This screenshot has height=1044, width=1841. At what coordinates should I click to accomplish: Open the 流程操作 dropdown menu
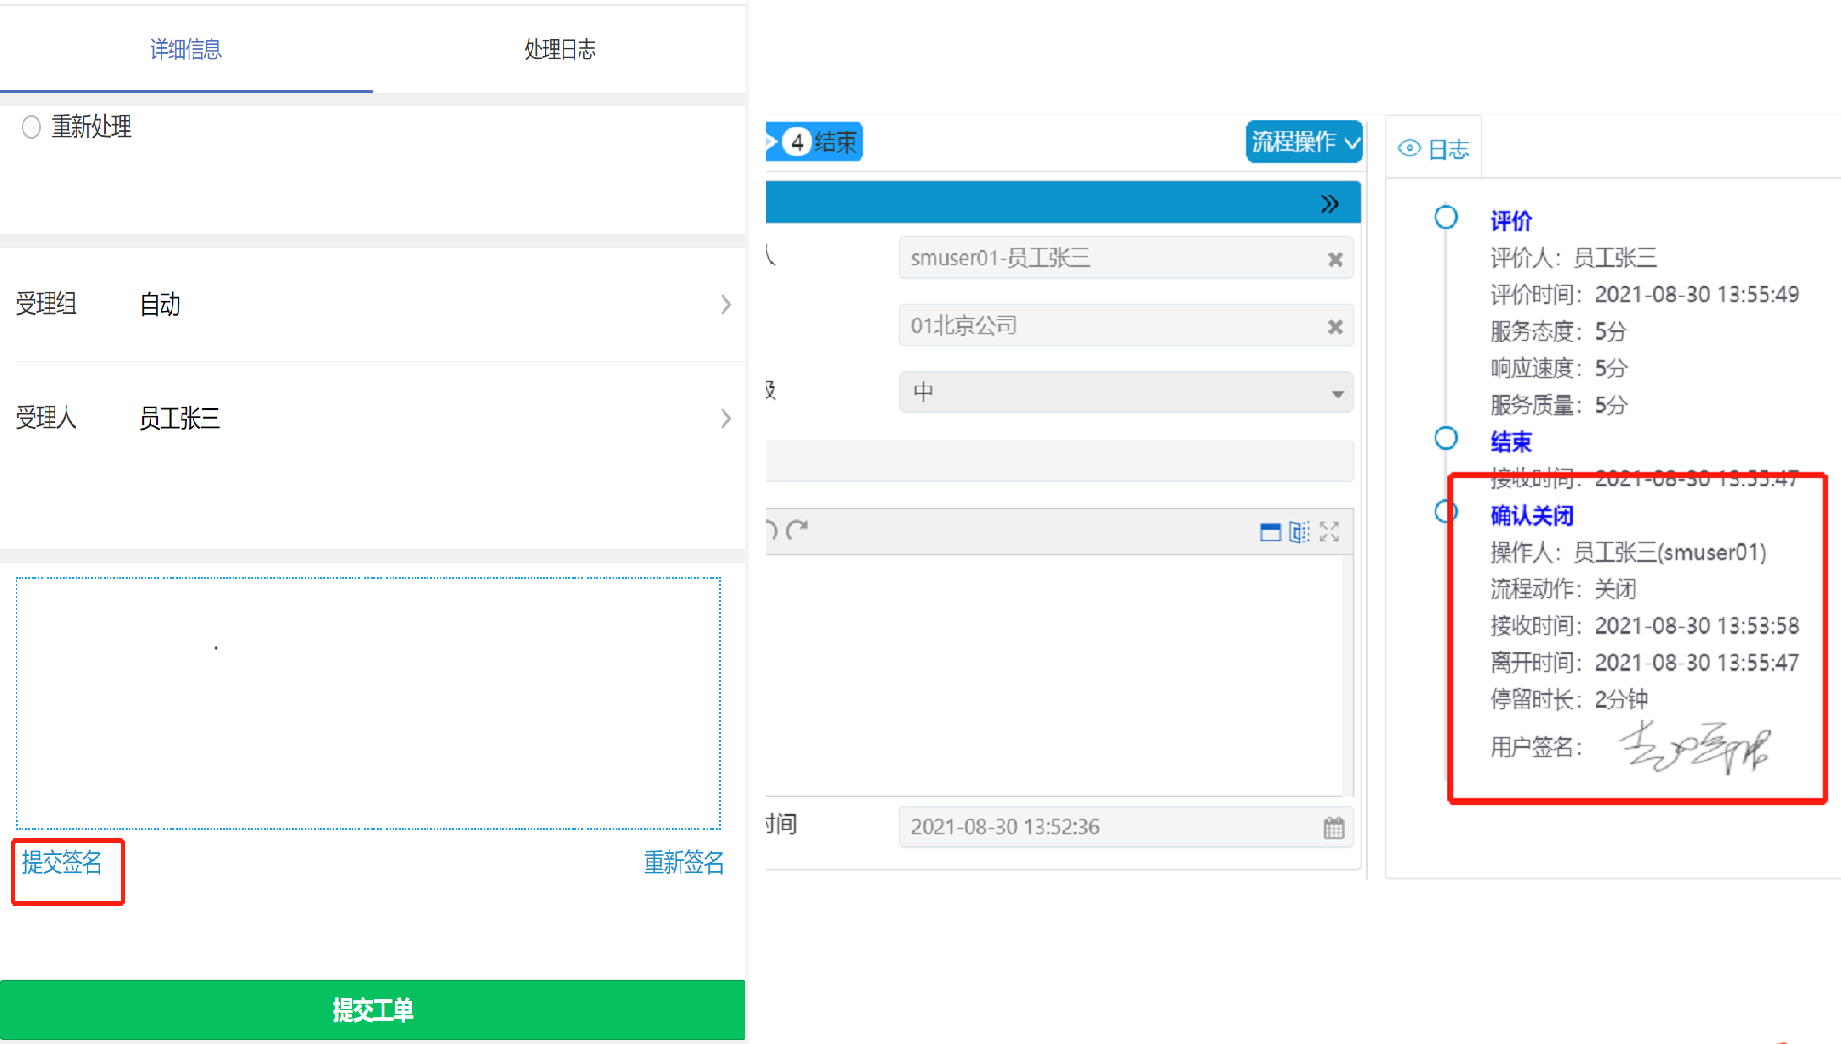[1304, 142]
